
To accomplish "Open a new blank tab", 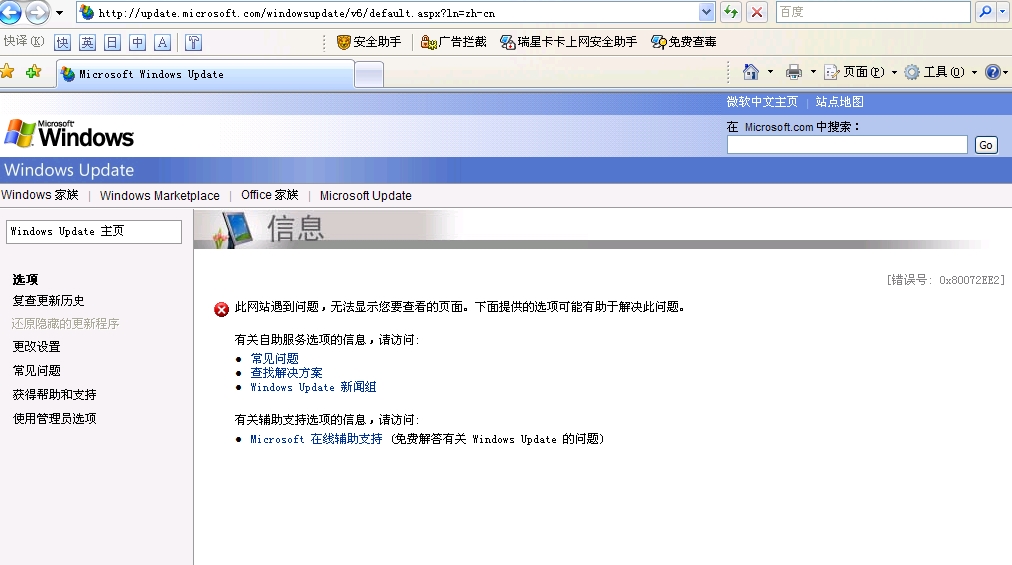I will pyautogui.click(x=369, y=75).
